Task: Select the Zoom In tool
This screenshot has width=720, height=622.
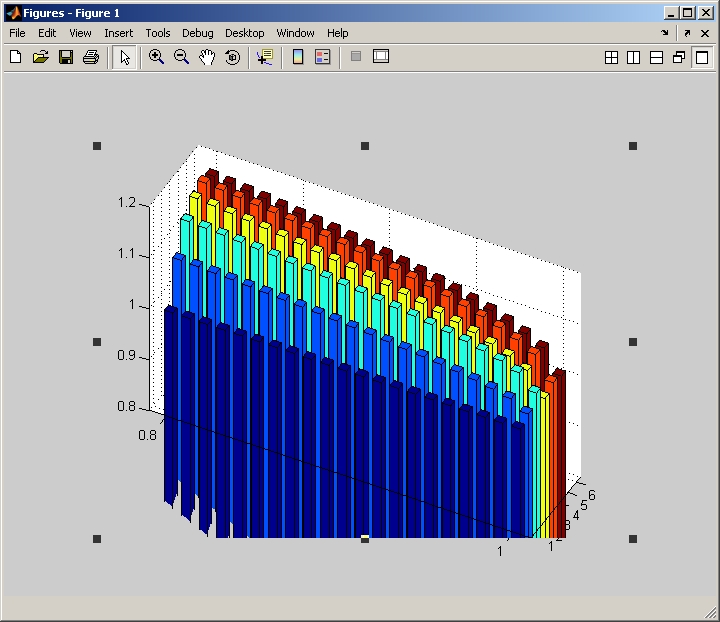Action: 156,57
